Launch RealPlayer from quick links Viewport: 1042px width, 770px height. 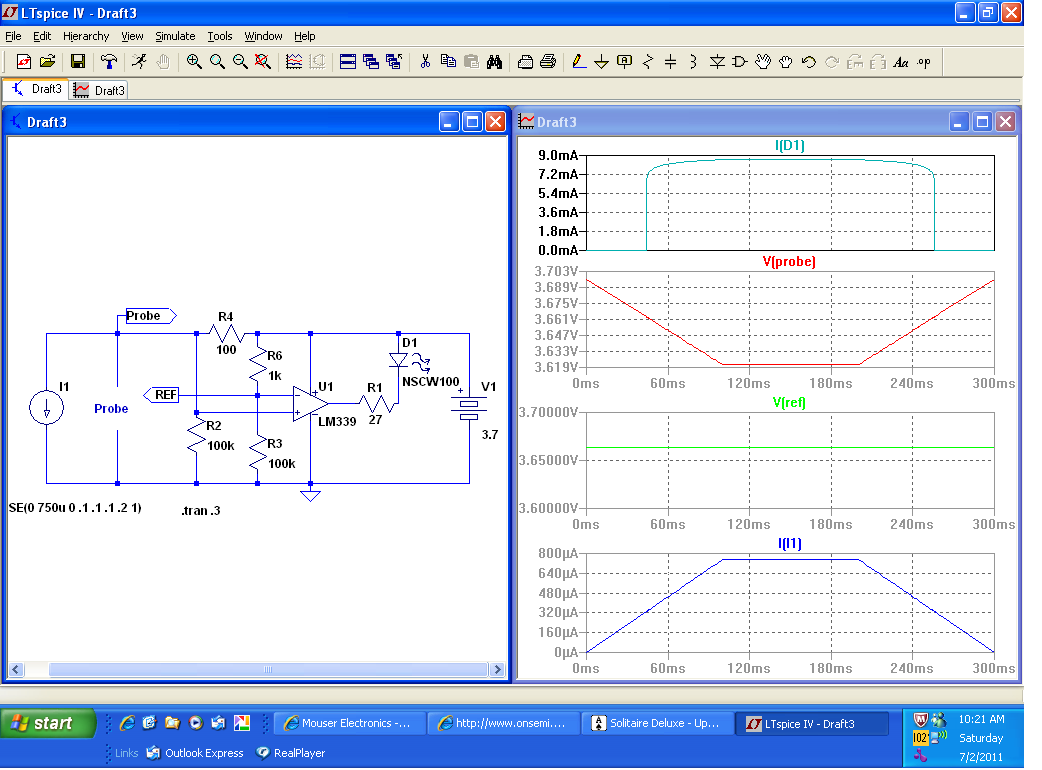pyautogui.click(x=290, y=753)
